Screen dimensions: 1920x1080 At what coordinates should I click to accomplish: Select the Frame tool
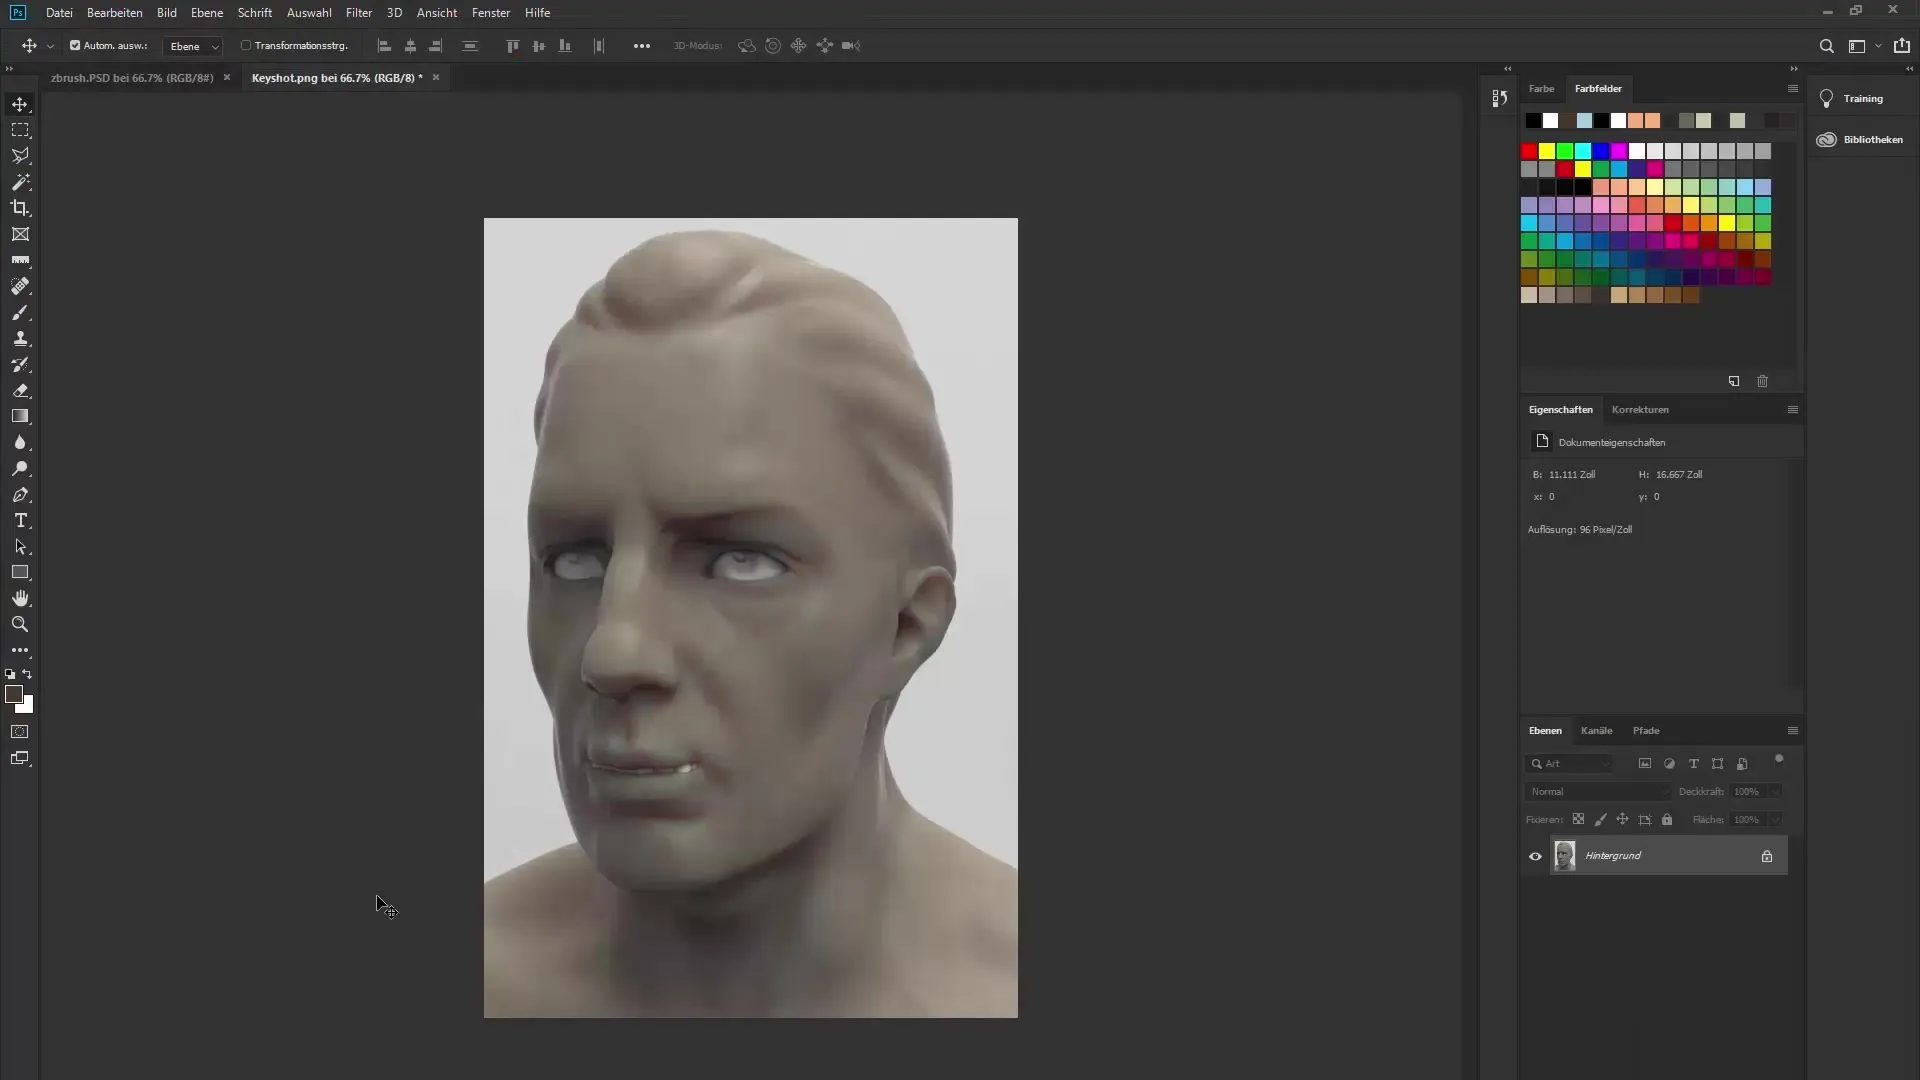(x=20, y=234)
